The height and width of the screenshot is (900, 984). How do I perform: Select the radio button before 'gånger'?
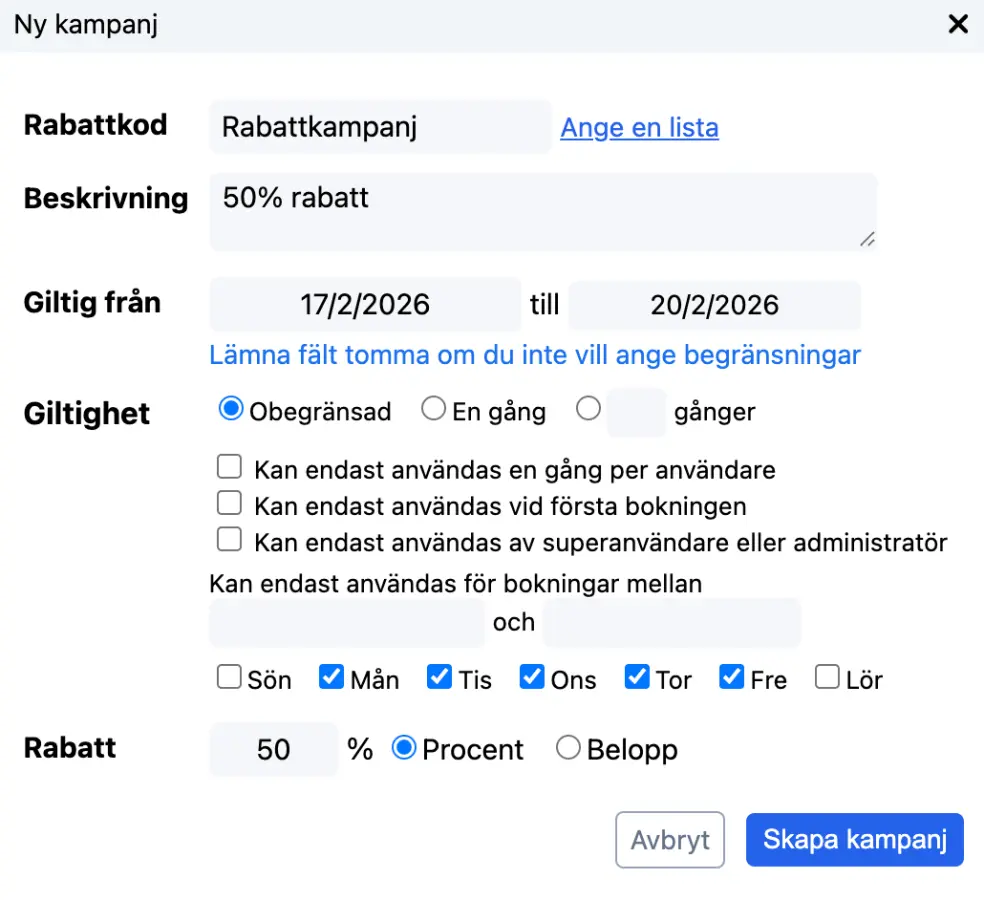pyautogui.click(x=589, y=409)
